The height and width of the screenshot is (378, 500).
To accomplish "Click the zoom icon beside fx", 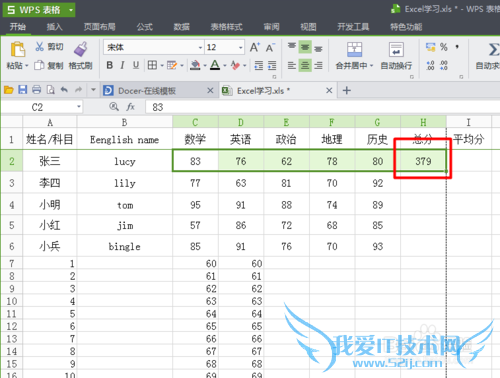I will (114, 107).
